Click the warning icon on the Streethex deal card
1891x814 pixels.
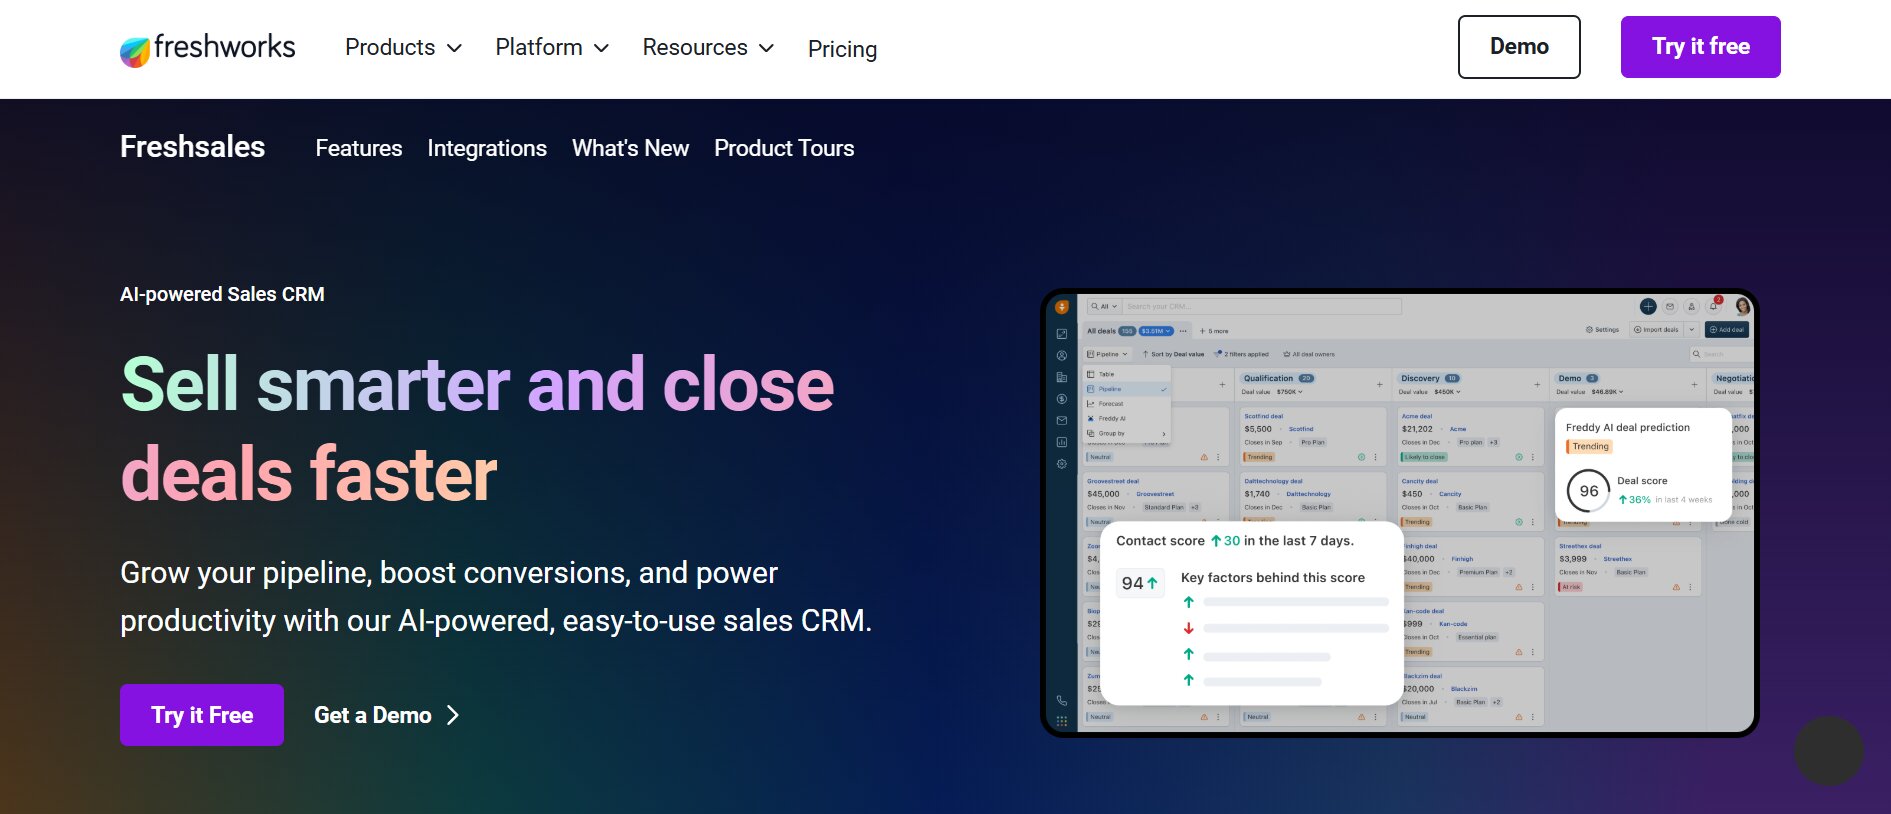point(1676,587)
